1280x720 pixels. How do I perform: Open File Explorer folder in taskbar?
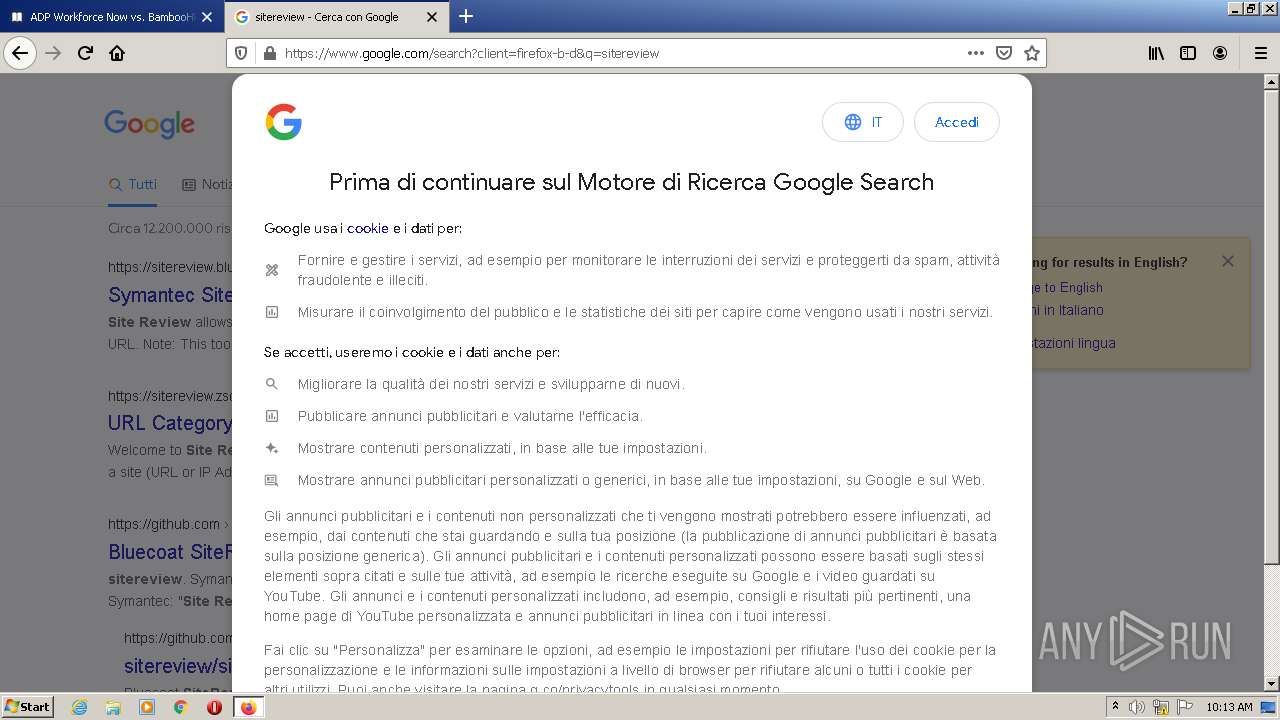113,707
